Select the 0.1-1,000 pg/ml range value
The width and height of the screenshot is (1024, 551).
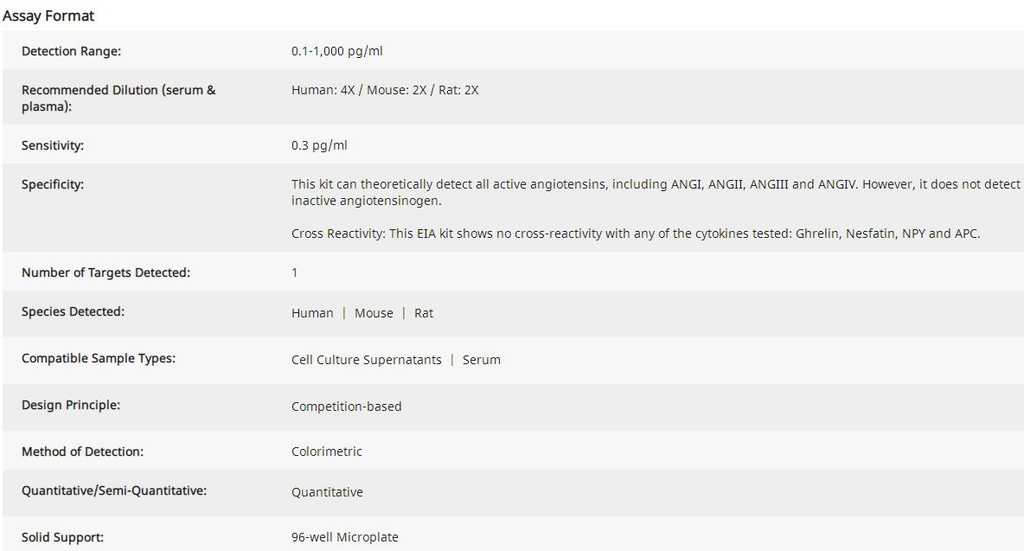pos(336,51)
